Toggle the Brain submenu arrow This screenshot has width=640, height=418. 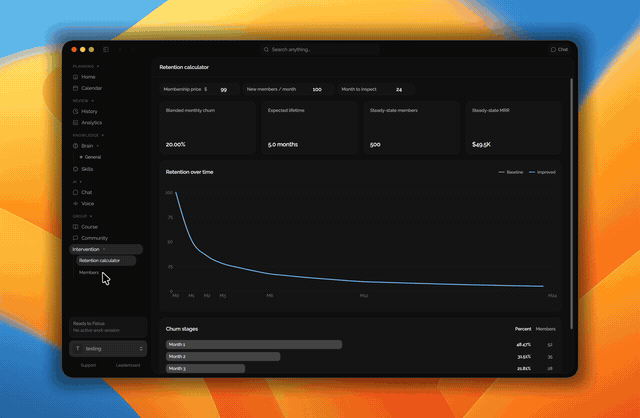[98, 146]
